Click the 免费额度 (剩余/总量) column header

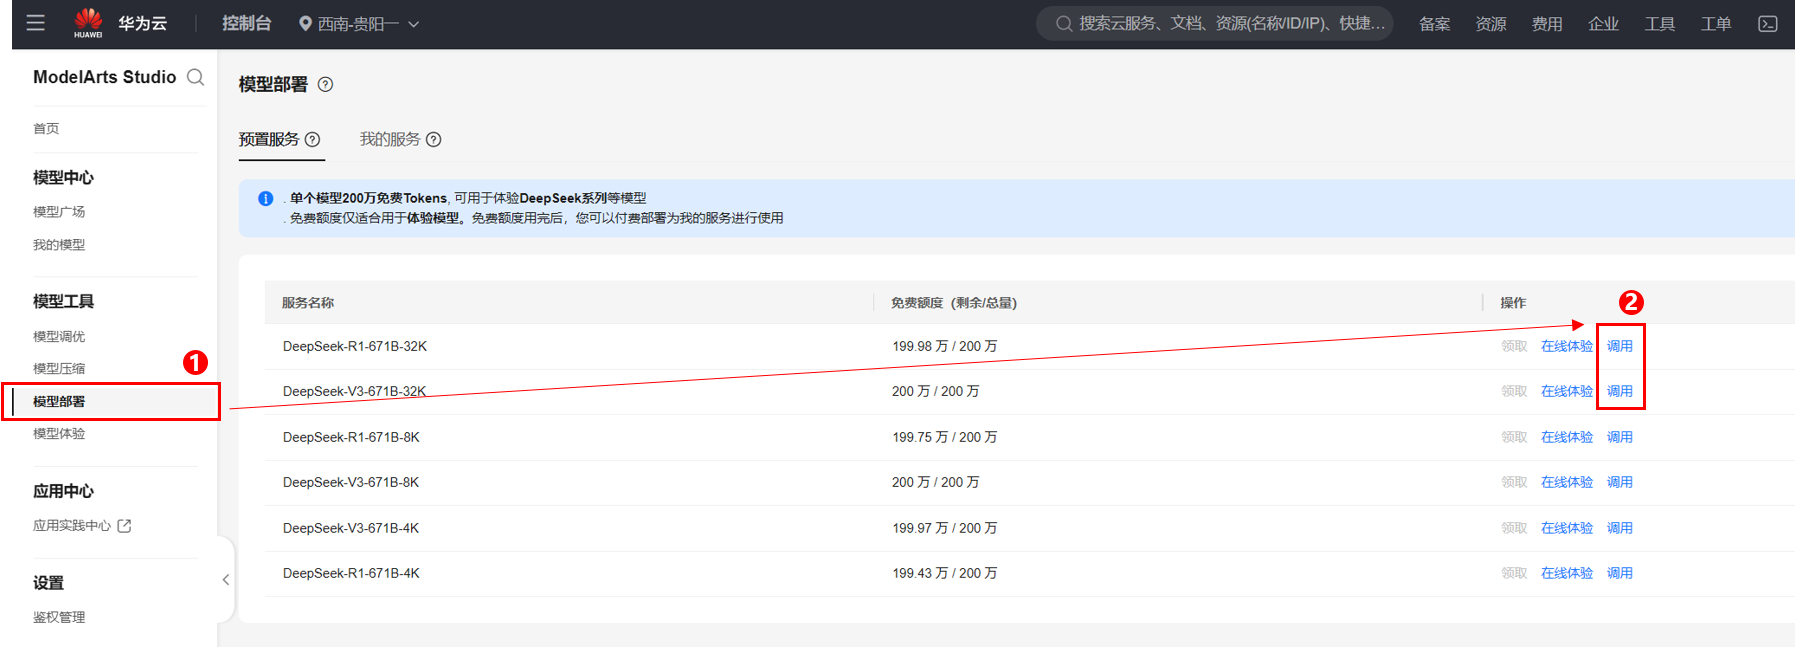(953, 302)
